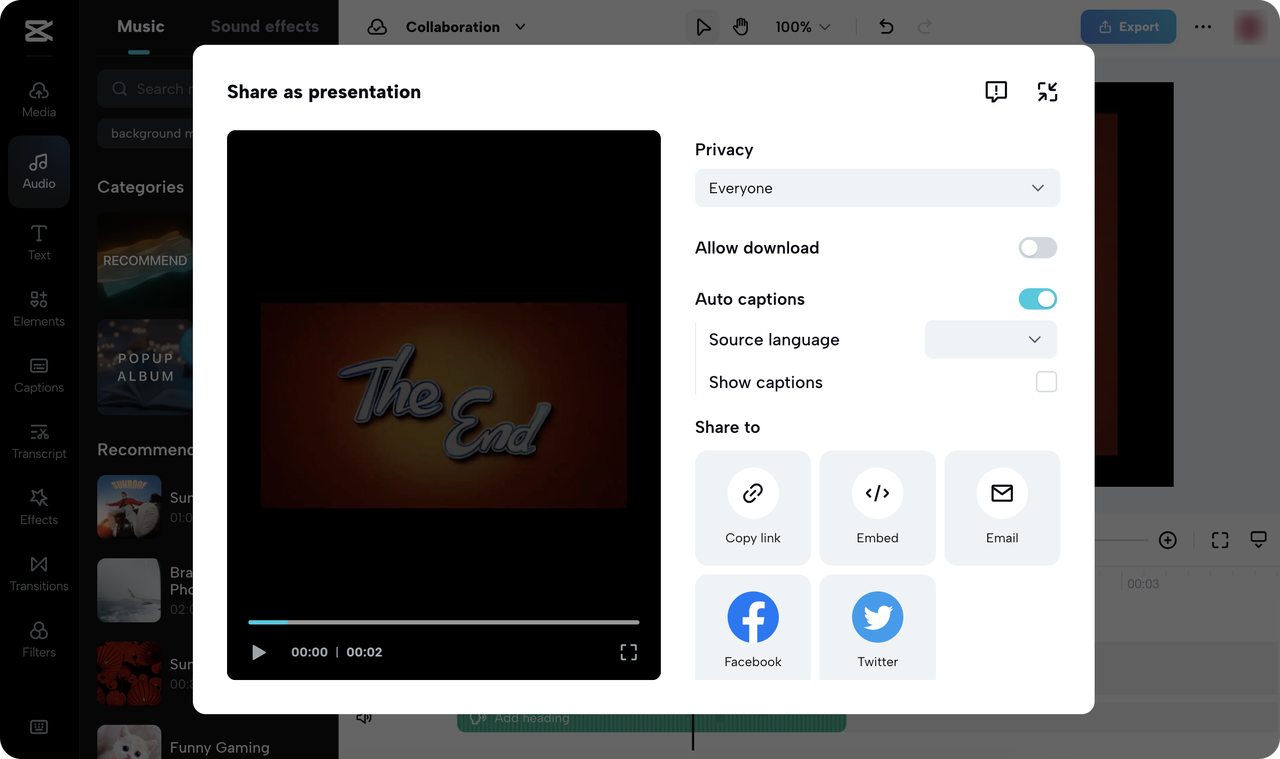Viewport: 1280px width, 759px height.
Task: Open keyboard shortcuts icon in sidebar
Action: (x=39, y=727)
